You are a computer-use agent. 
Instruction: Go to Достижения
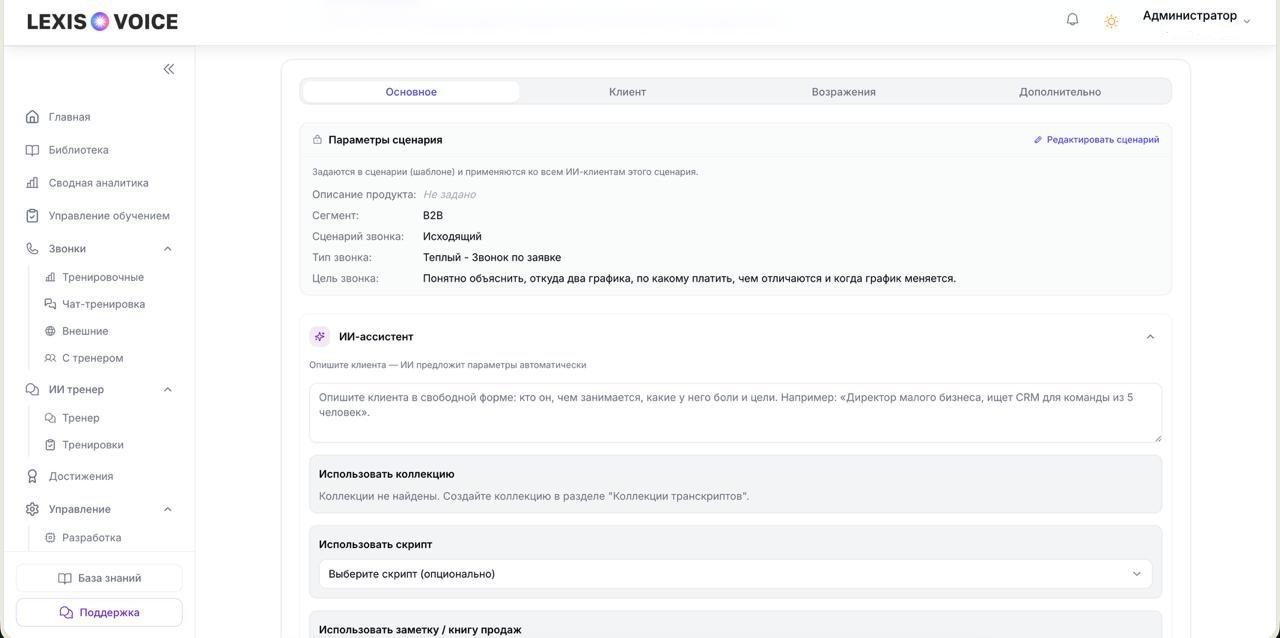click(81, 477)
